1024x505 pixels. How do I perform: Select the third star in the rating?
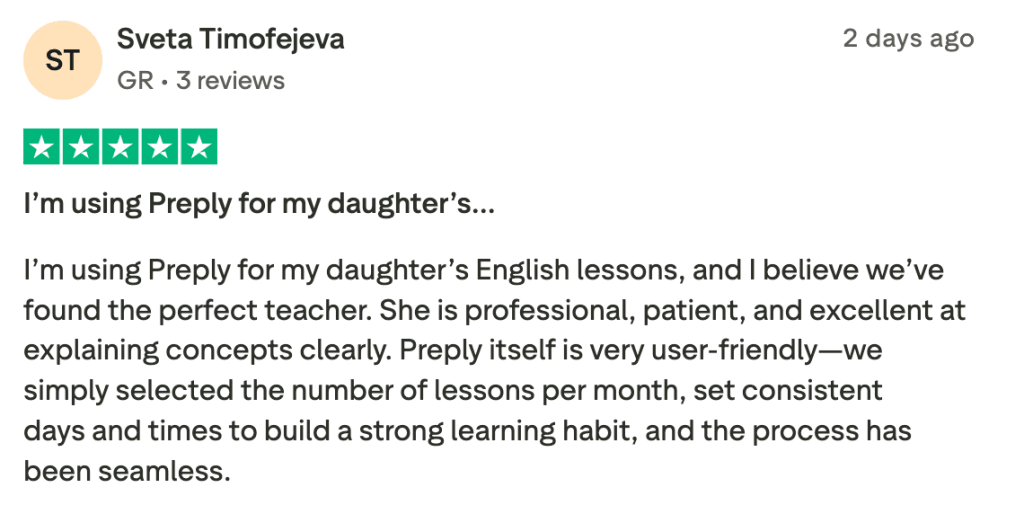coord(120,148)
